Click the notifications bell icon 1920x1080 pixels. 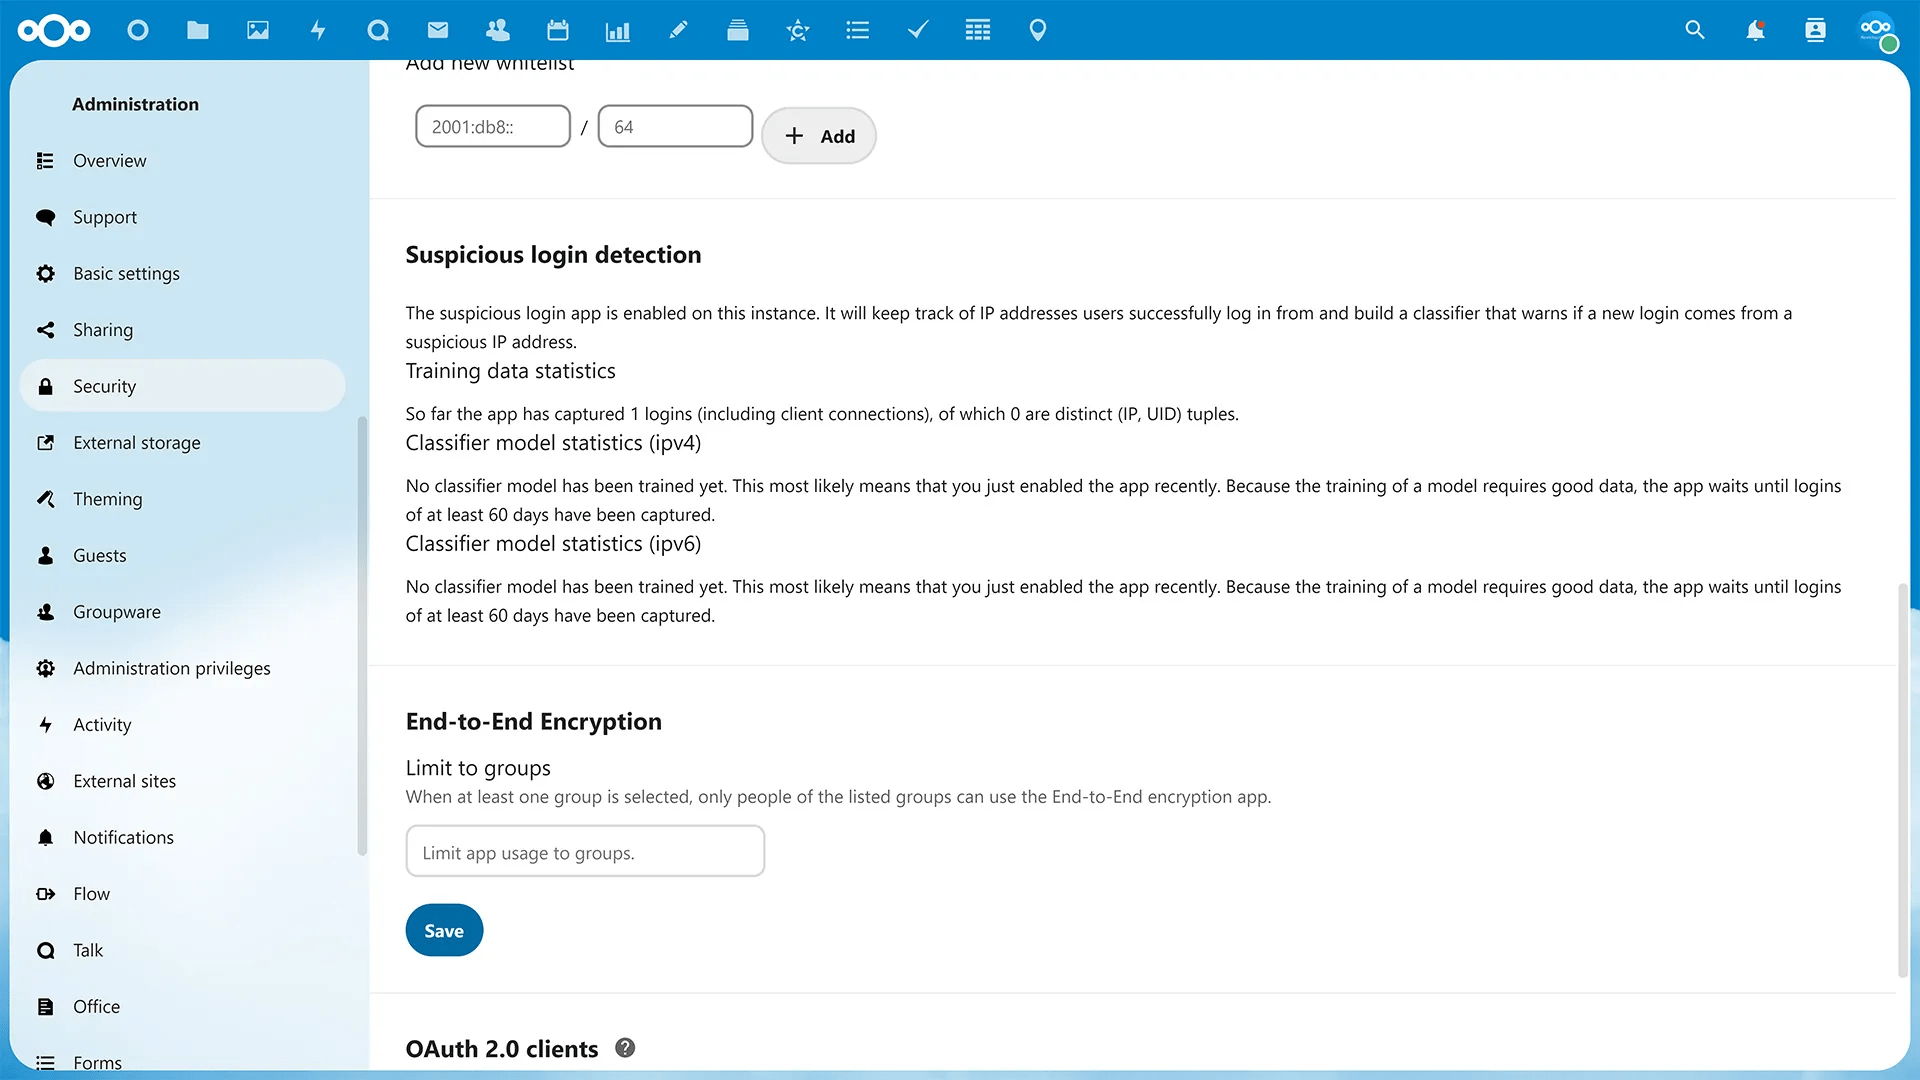[1755, 30]
